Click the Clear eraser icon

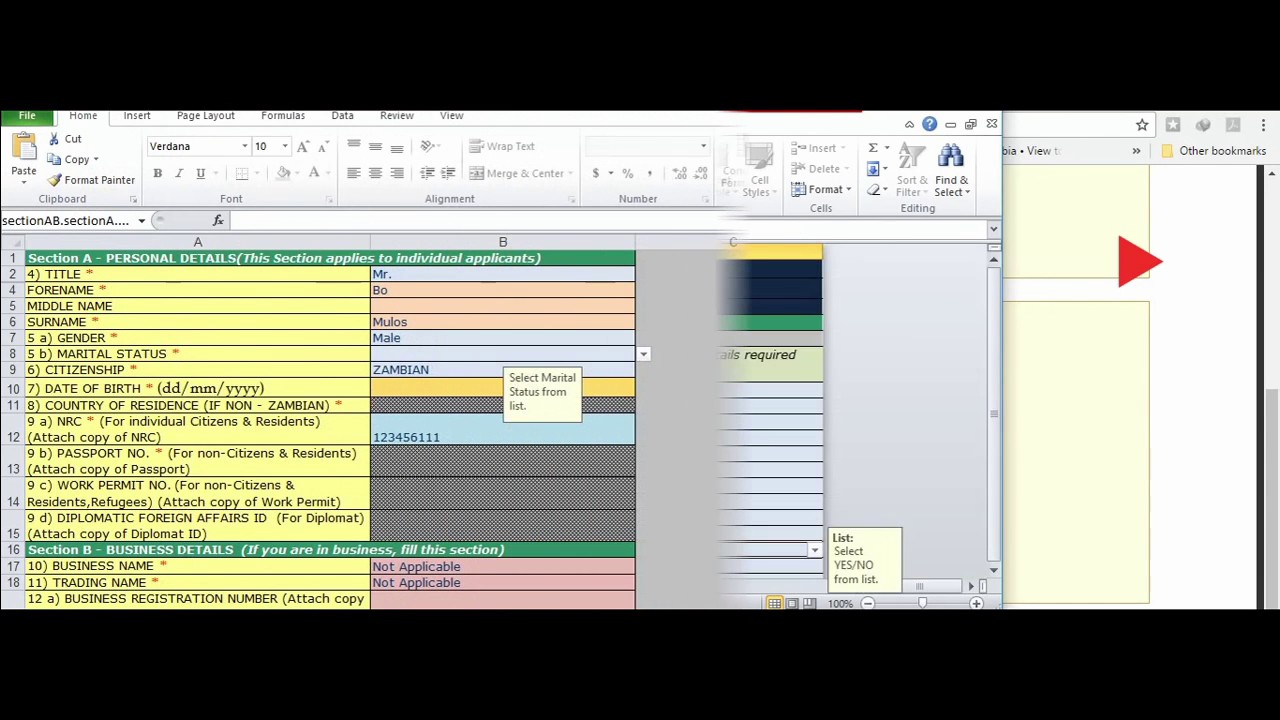coord(873,191)
